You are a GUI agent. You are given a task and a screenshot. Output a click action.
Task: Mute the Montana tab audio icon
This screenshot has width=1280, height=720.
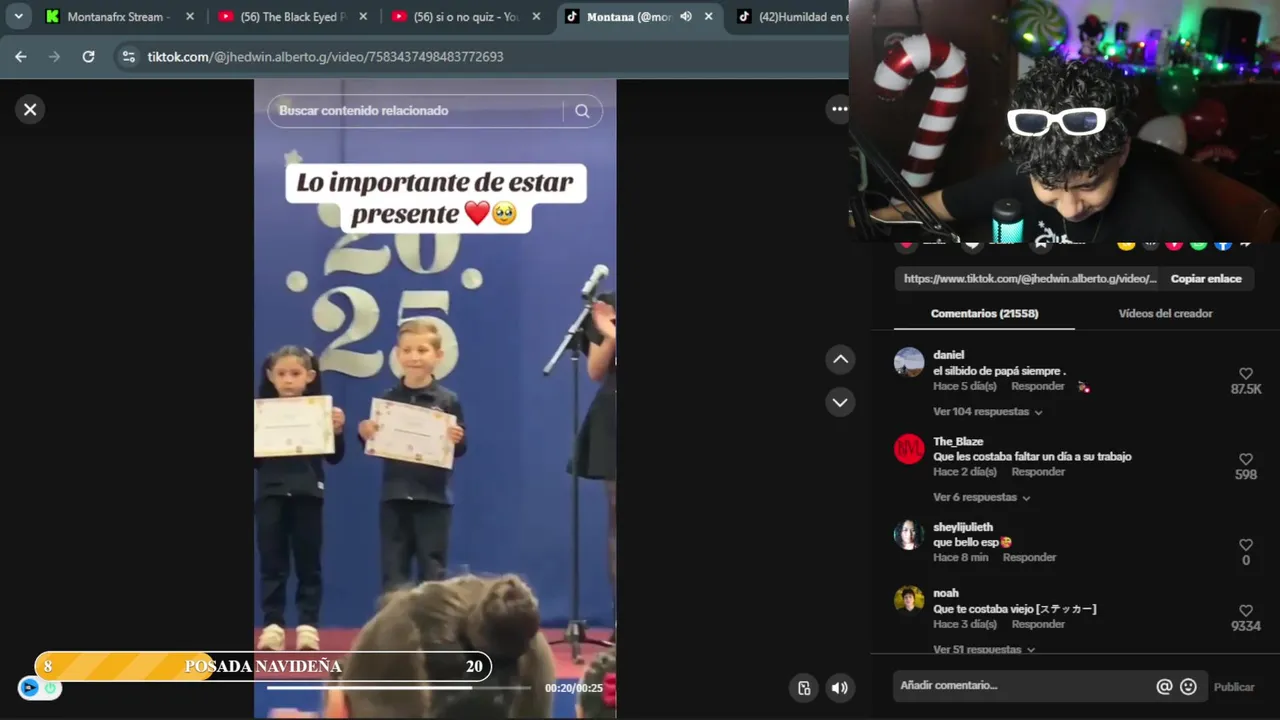pyautogui.click(x=686, y=17)
